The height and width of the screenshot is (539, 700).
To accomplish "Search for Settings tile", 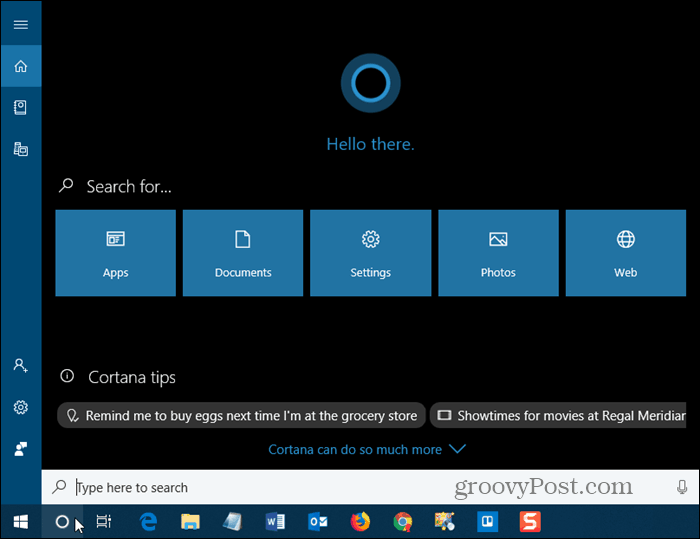I will click(x=371, y=253).
